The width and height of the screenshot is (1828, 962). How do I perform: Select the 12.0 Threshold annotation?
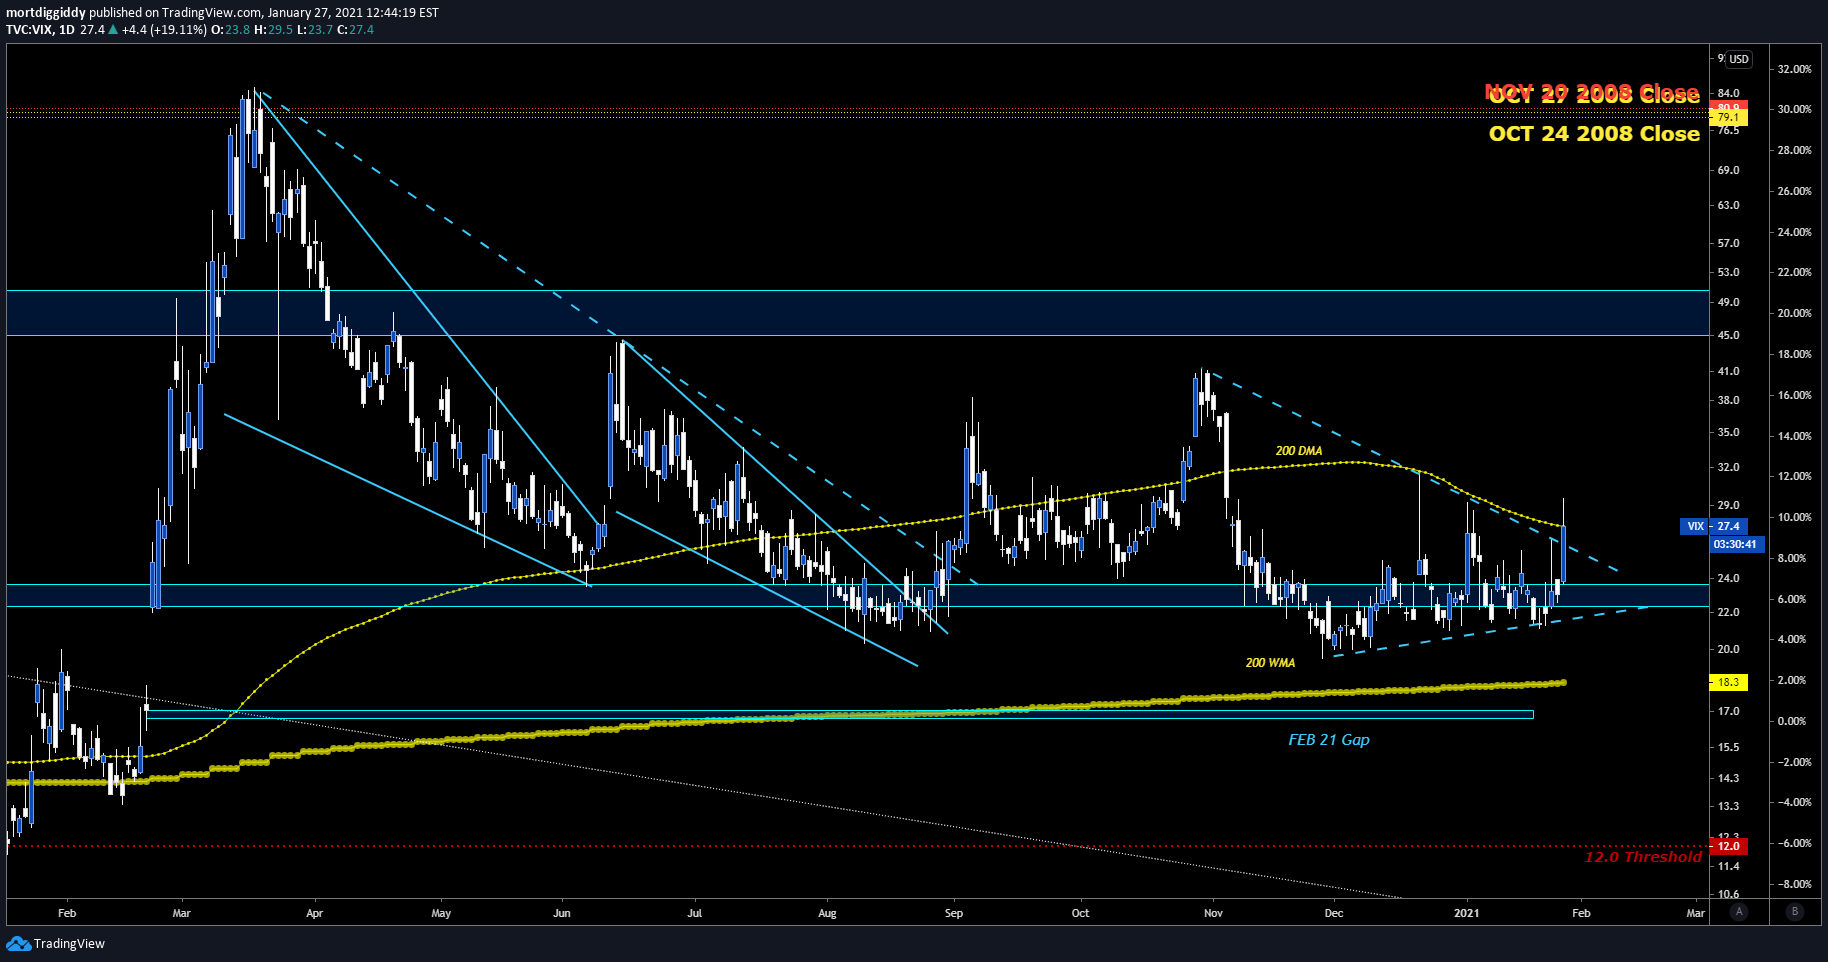tap(1643, 857)
